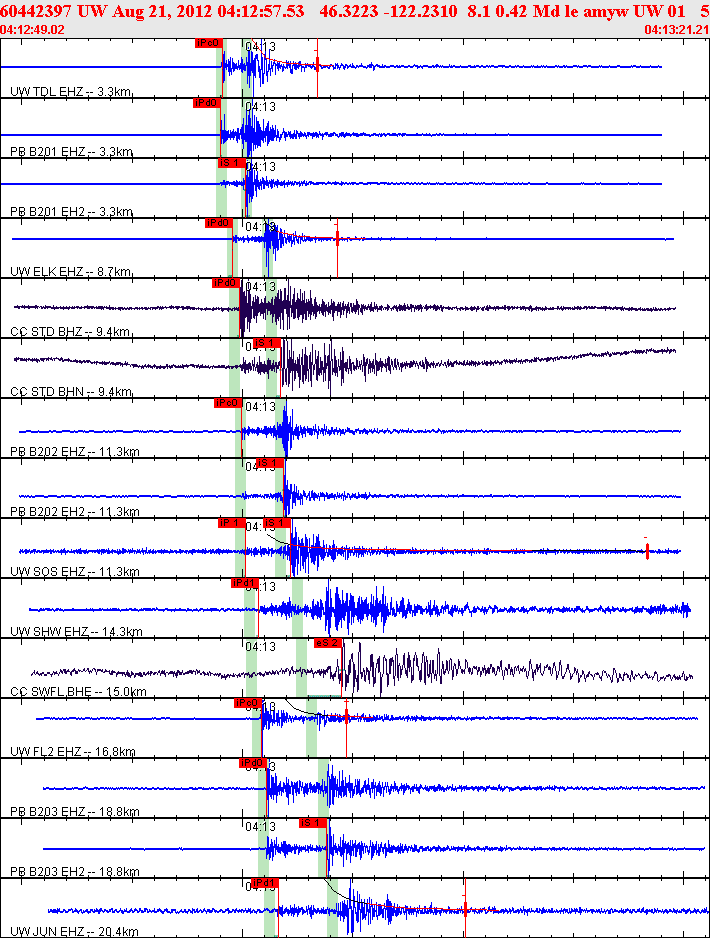Click the iS 1 pick on PB B203 EH2
Screen dimensions: 710x938
point(313,823)
